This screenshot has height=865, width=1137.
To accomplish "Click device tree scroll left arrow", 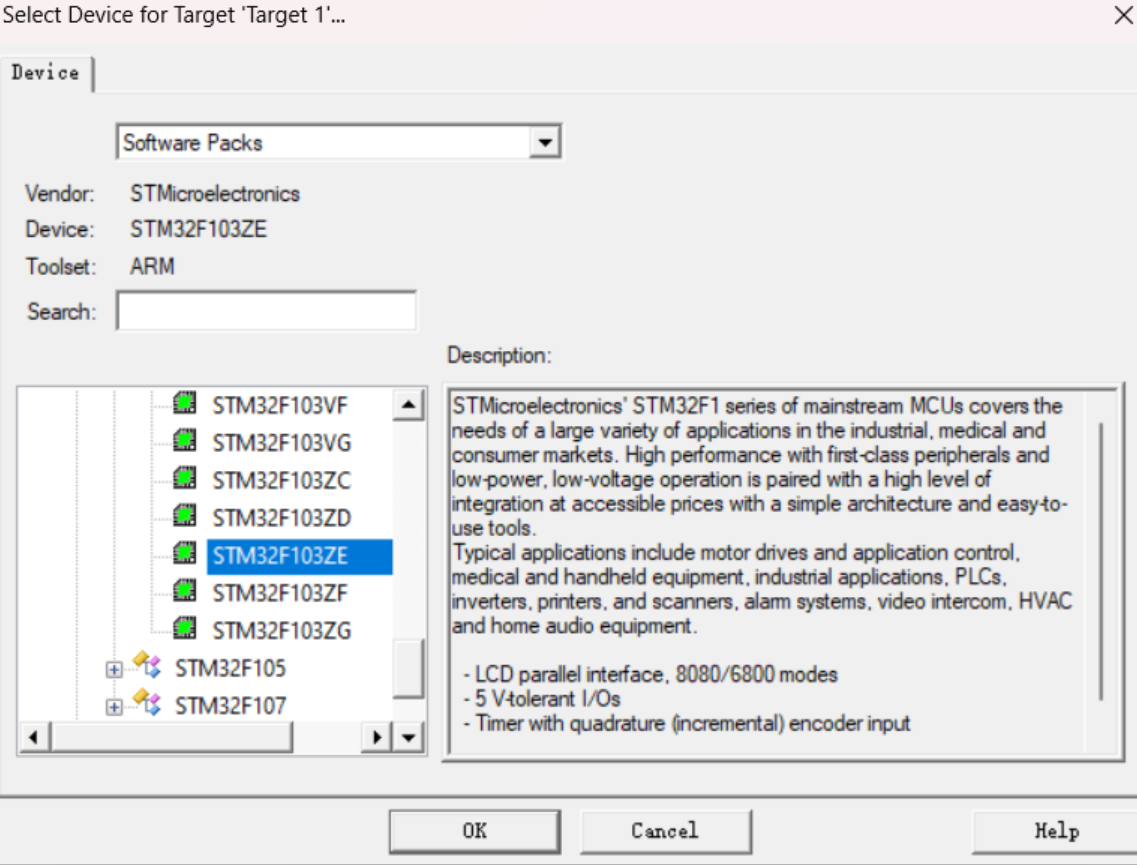I will [x=33, y=738].
